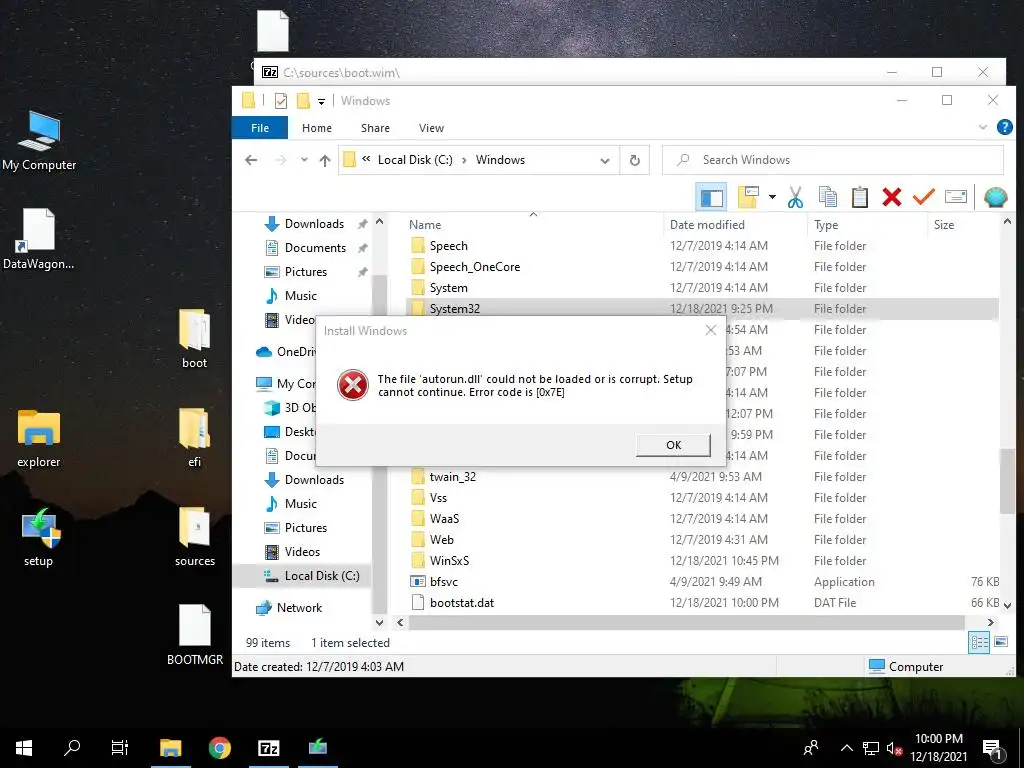Viewport: 1024px width, 768px height.
Task: Open the File ribbon tab
Action: 260,128
